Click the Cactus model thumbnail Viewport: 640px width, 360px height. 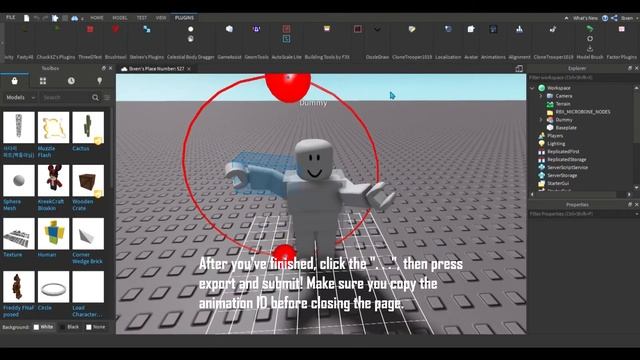[x=88, y=127]
